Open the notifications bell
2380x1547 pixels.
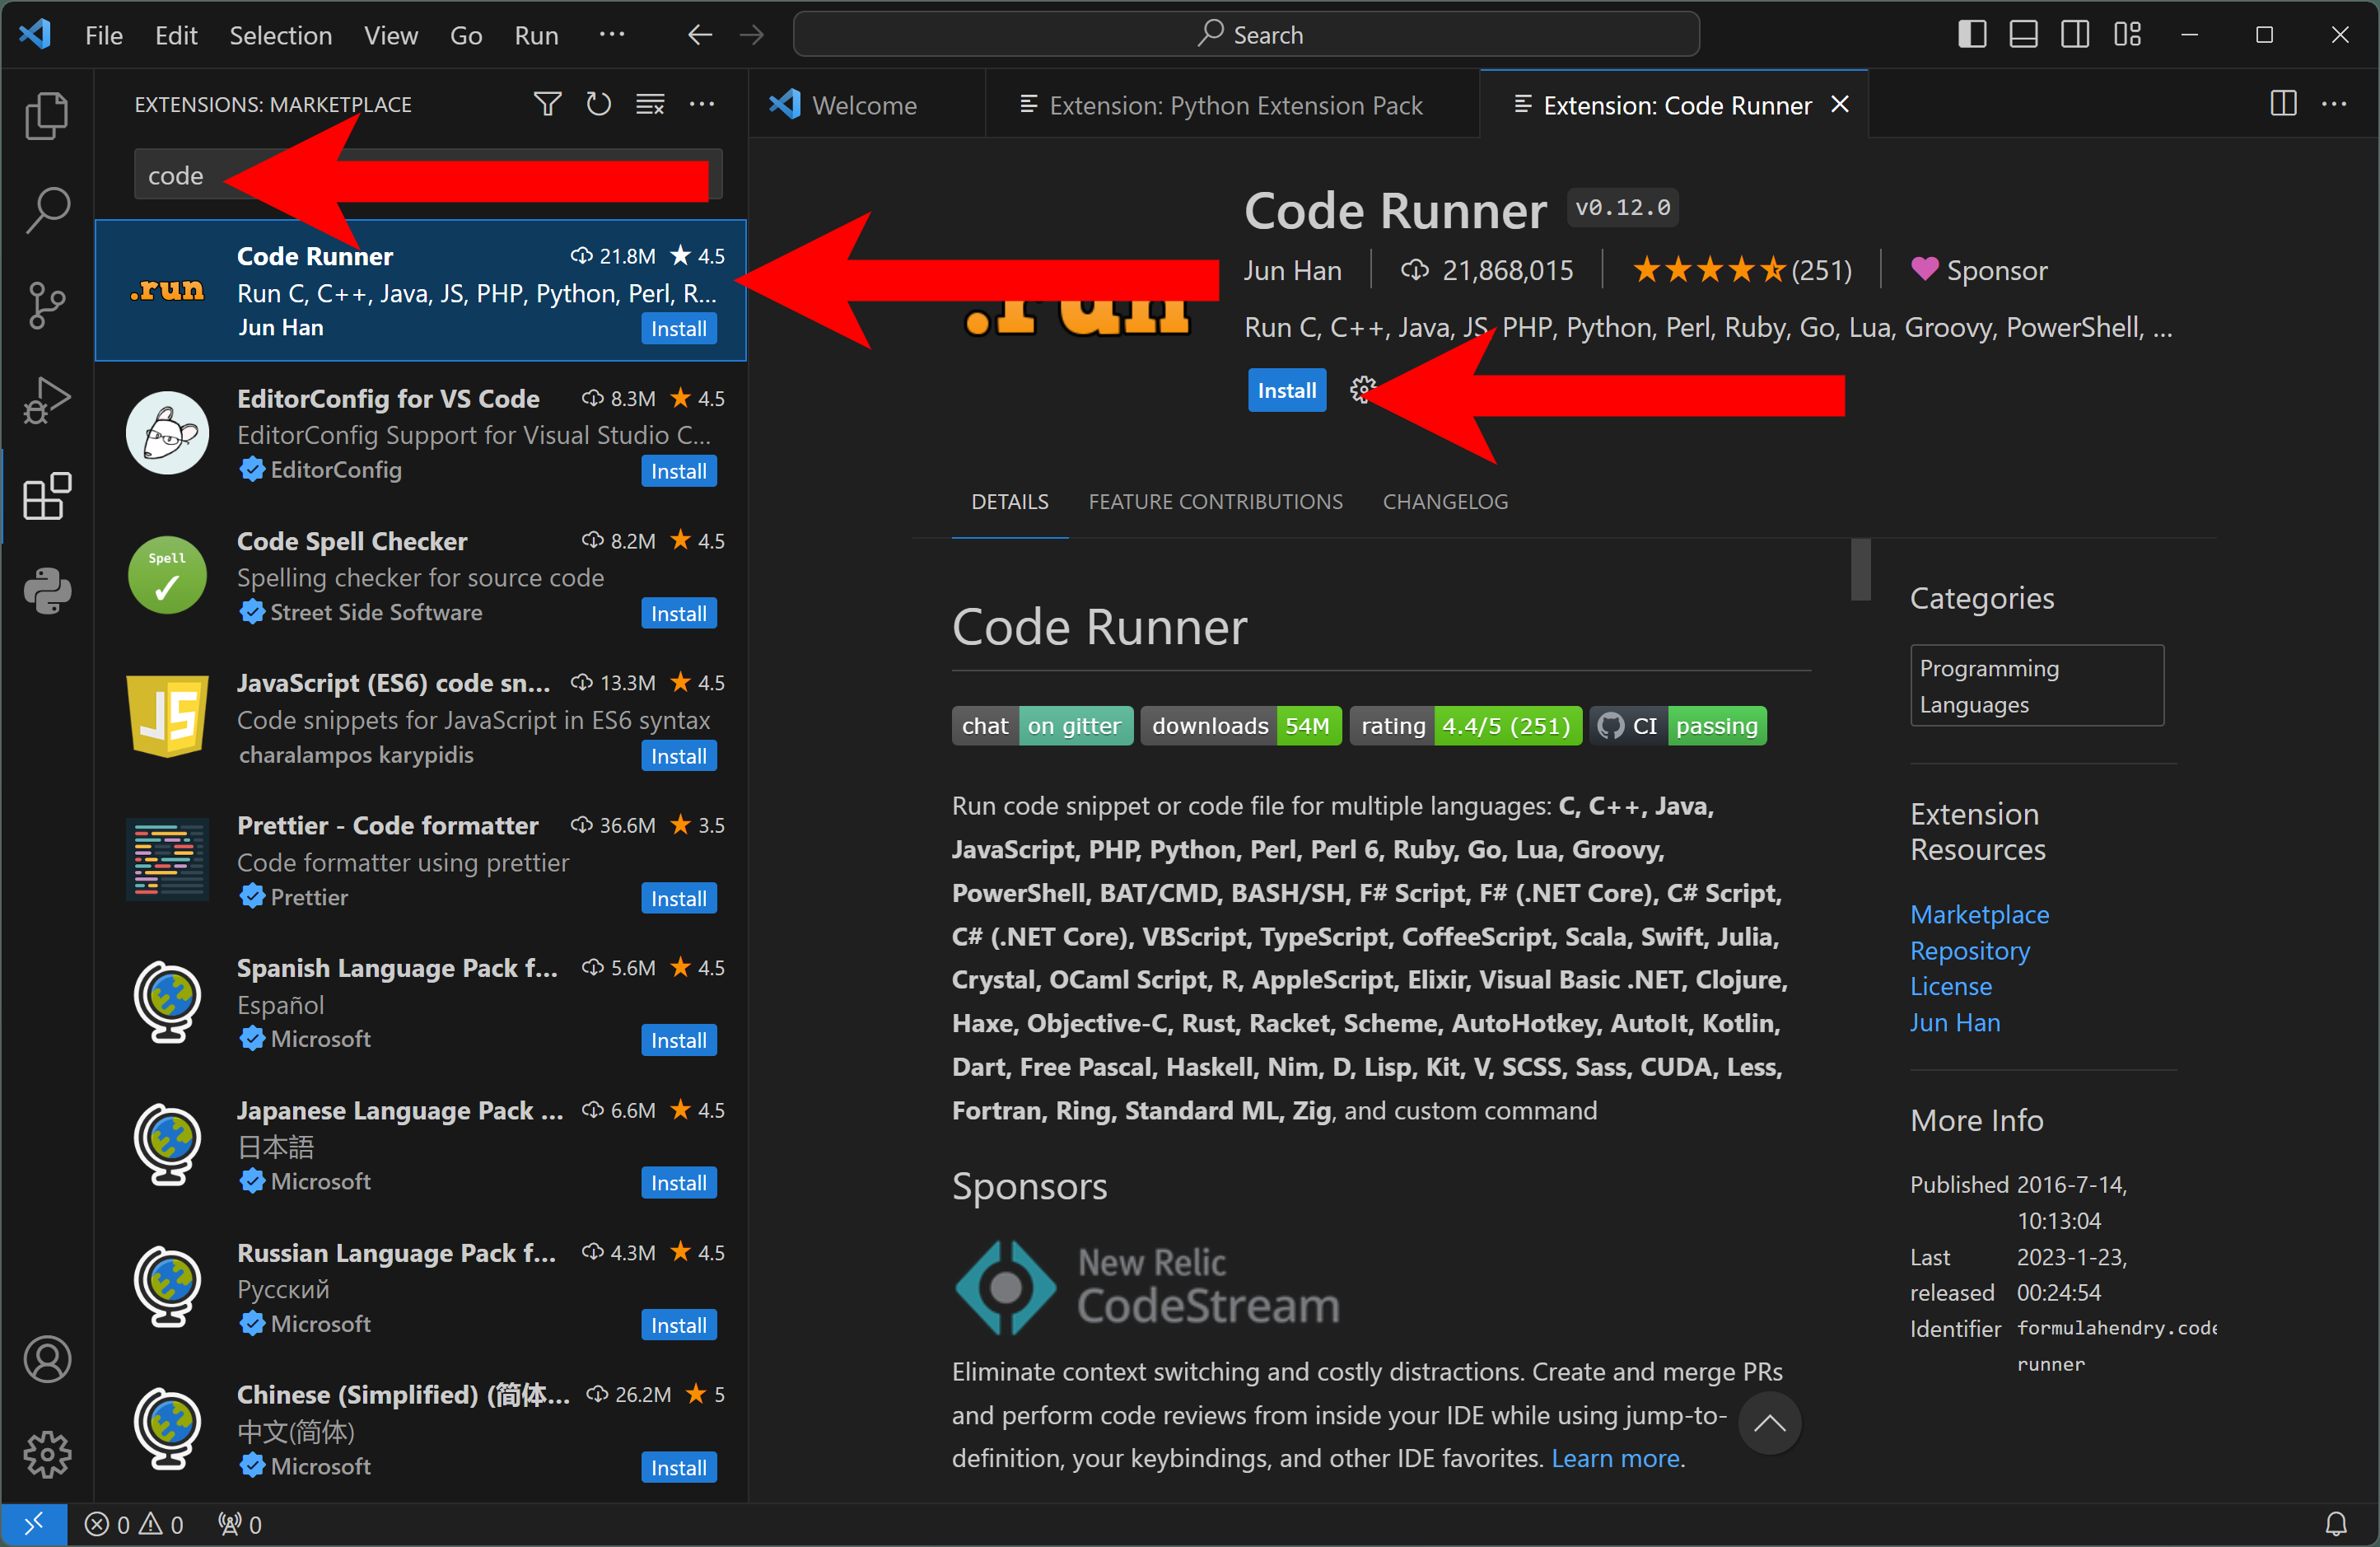(x=2336, y=1524)
